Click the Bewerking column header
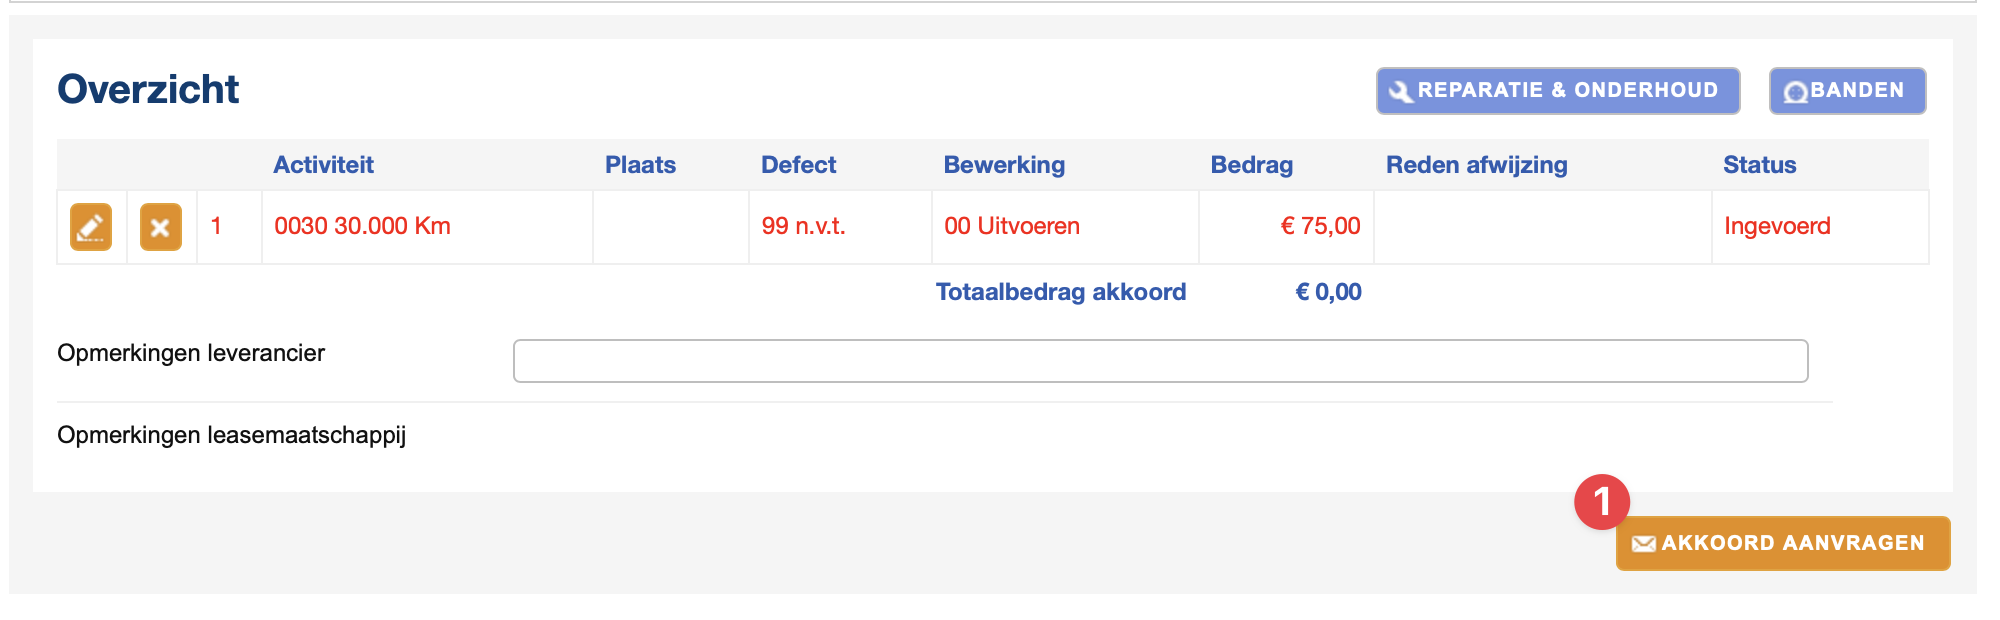 1004,165
